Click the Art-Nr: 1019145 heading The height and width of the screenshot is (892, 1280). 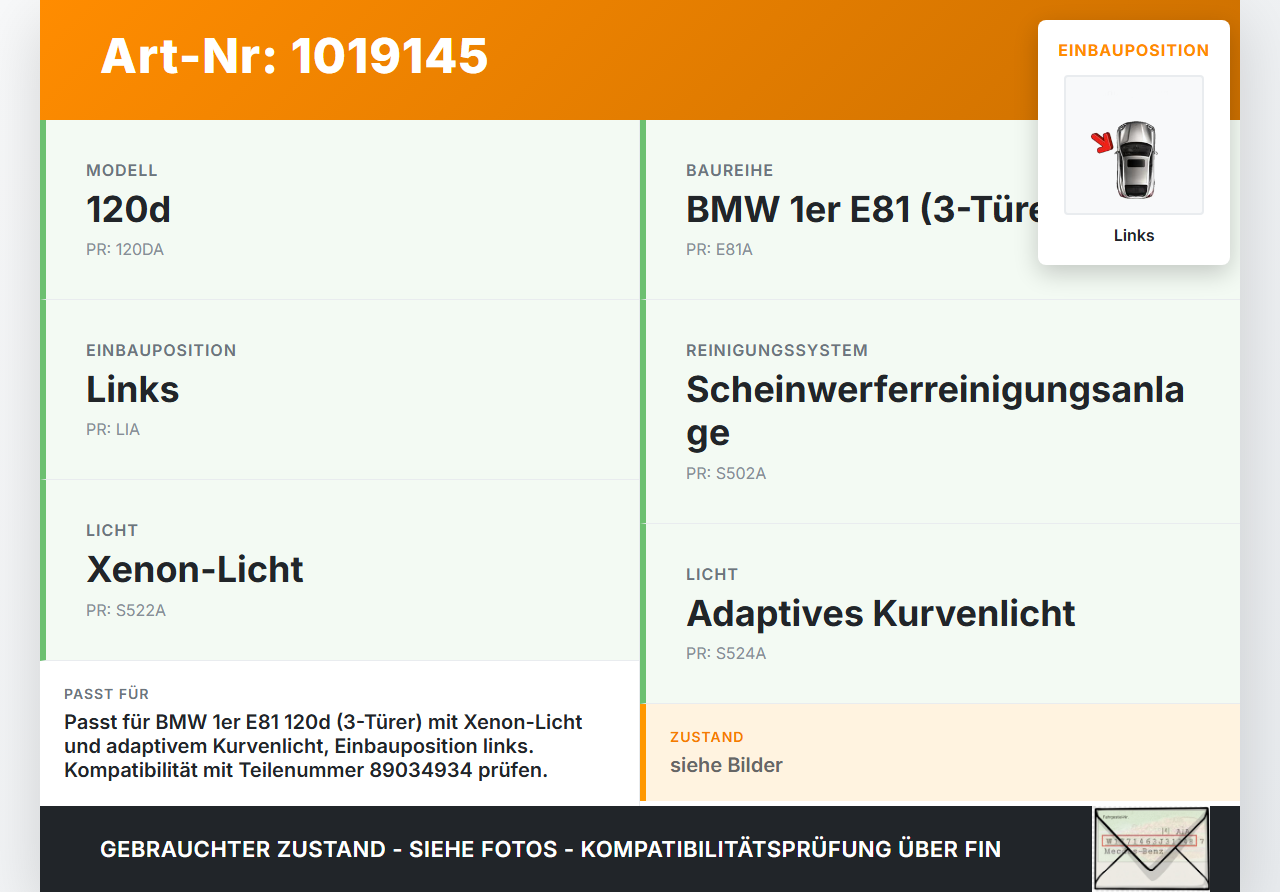click(x=294, y=57)
